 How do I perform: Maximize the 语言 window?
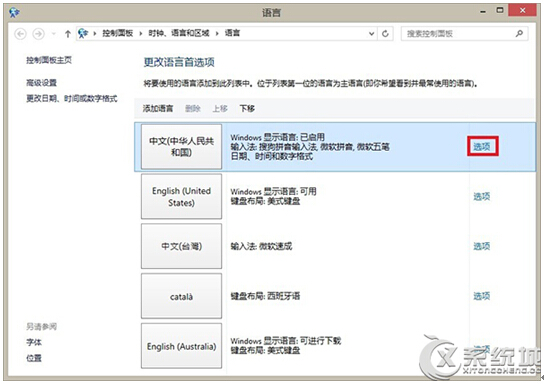coord(500,10)
